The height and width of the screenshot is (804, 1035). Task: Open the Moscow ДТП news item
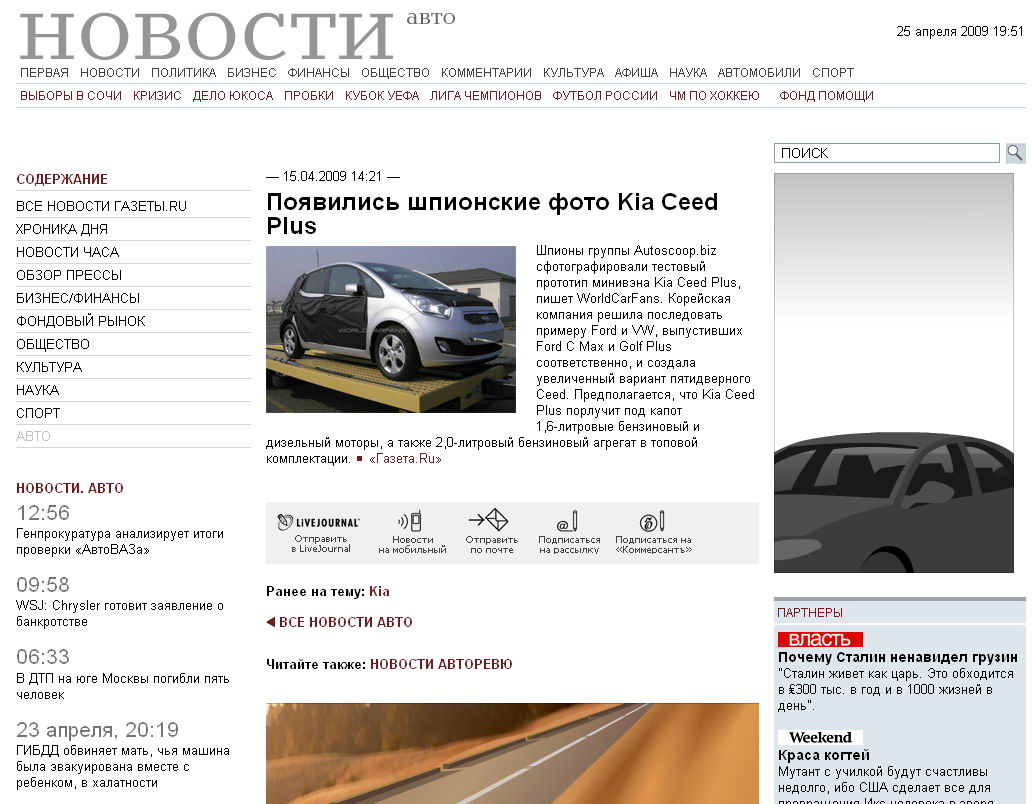pos(123,687)
